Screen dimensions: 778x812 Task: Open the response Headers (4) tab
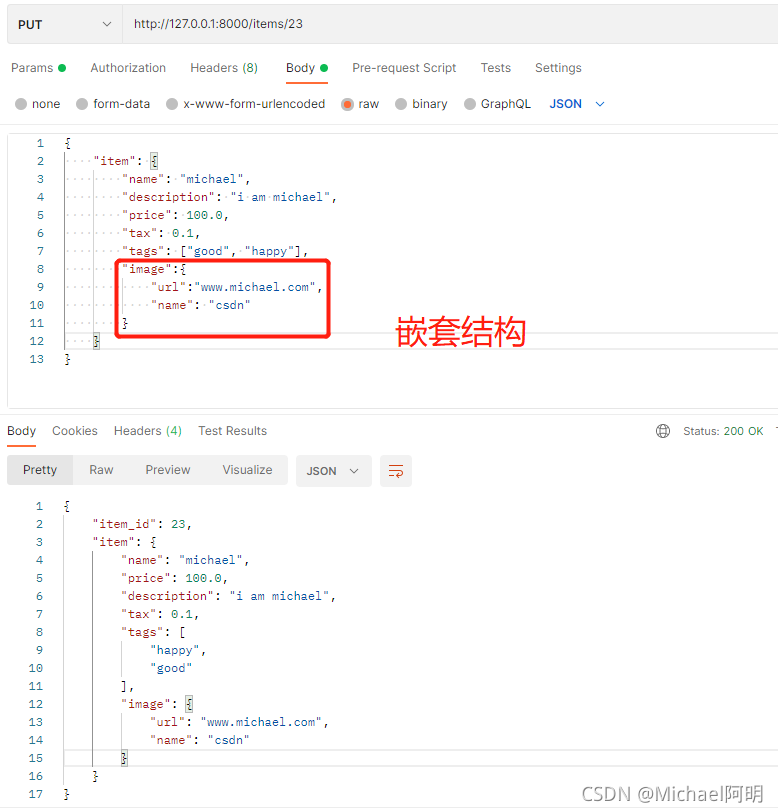[x=148, y=431]
